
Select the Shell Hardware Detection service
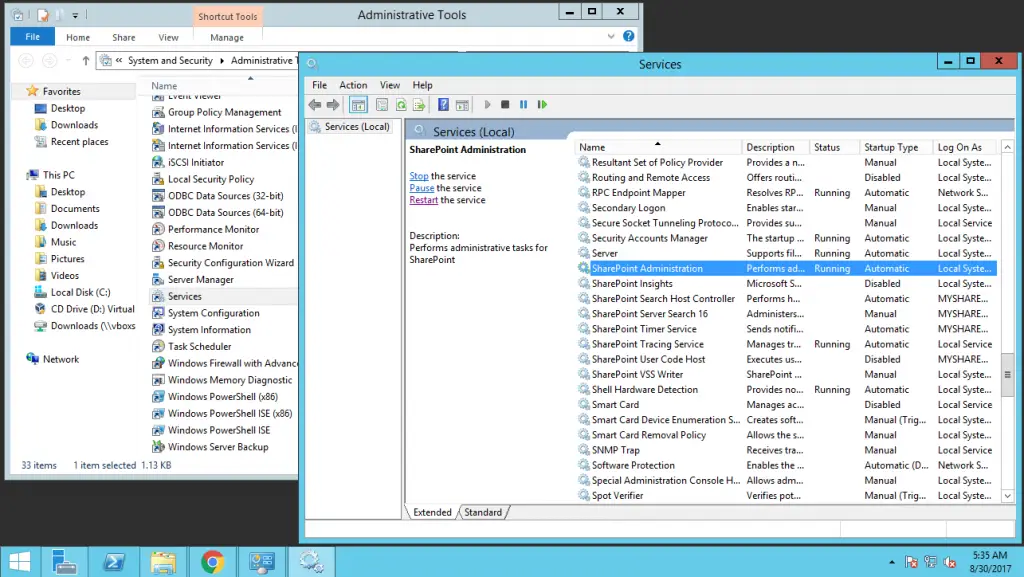[x=786, y=390]
